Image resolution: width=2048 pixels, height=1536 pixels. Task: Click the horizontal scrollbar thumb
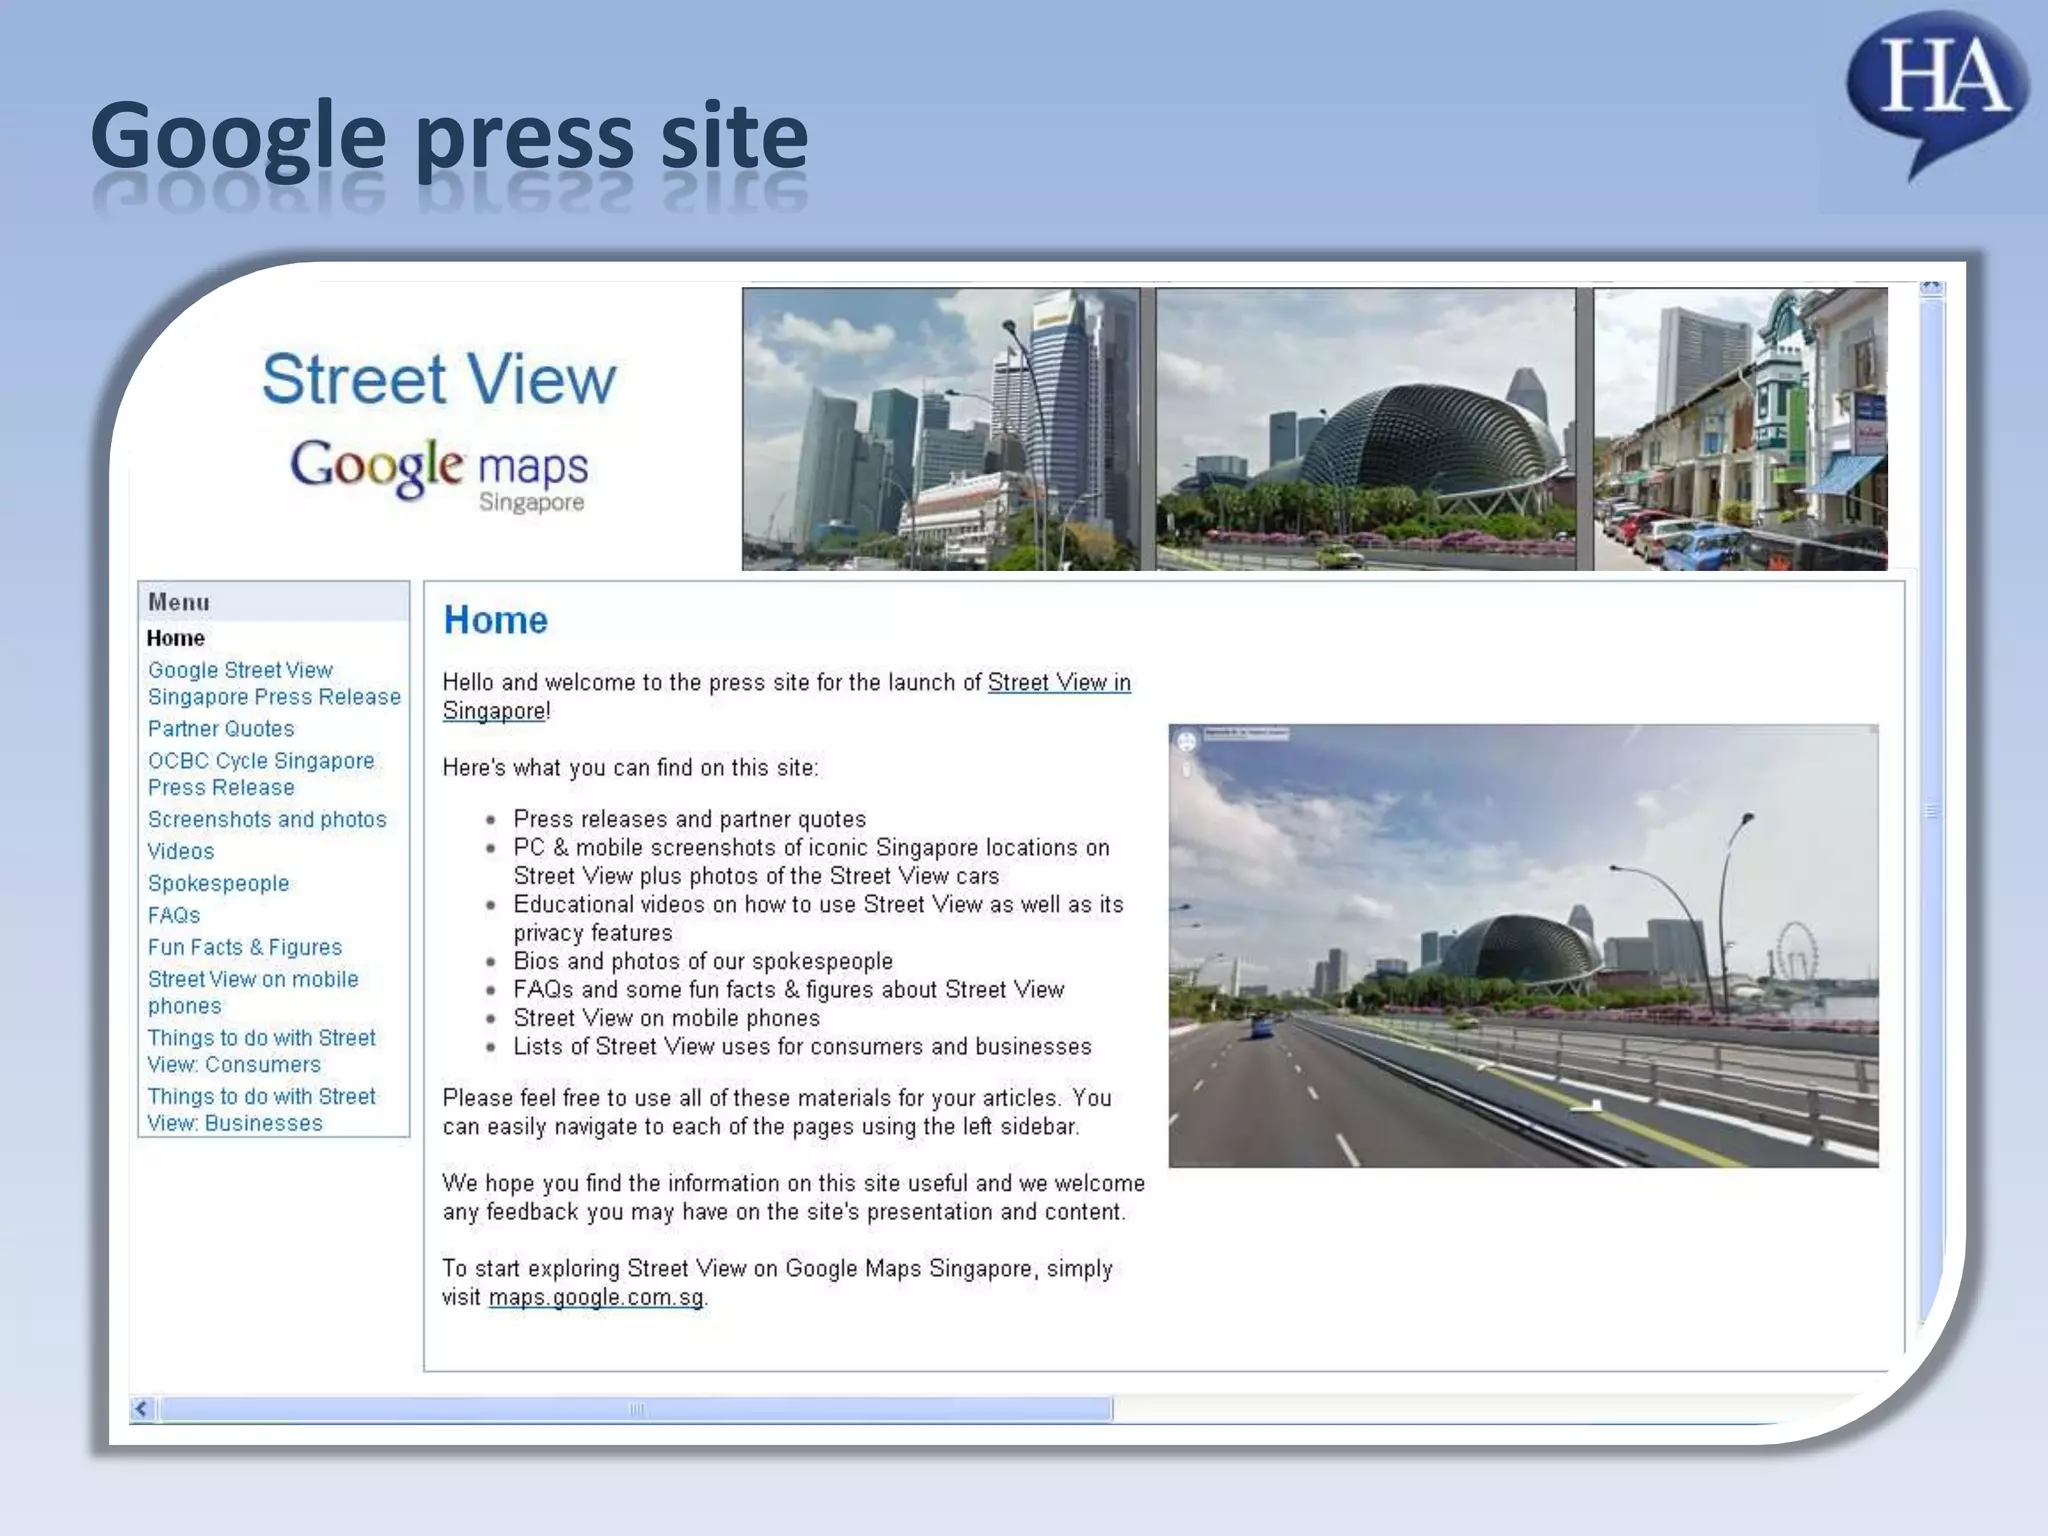(636, 1409)
